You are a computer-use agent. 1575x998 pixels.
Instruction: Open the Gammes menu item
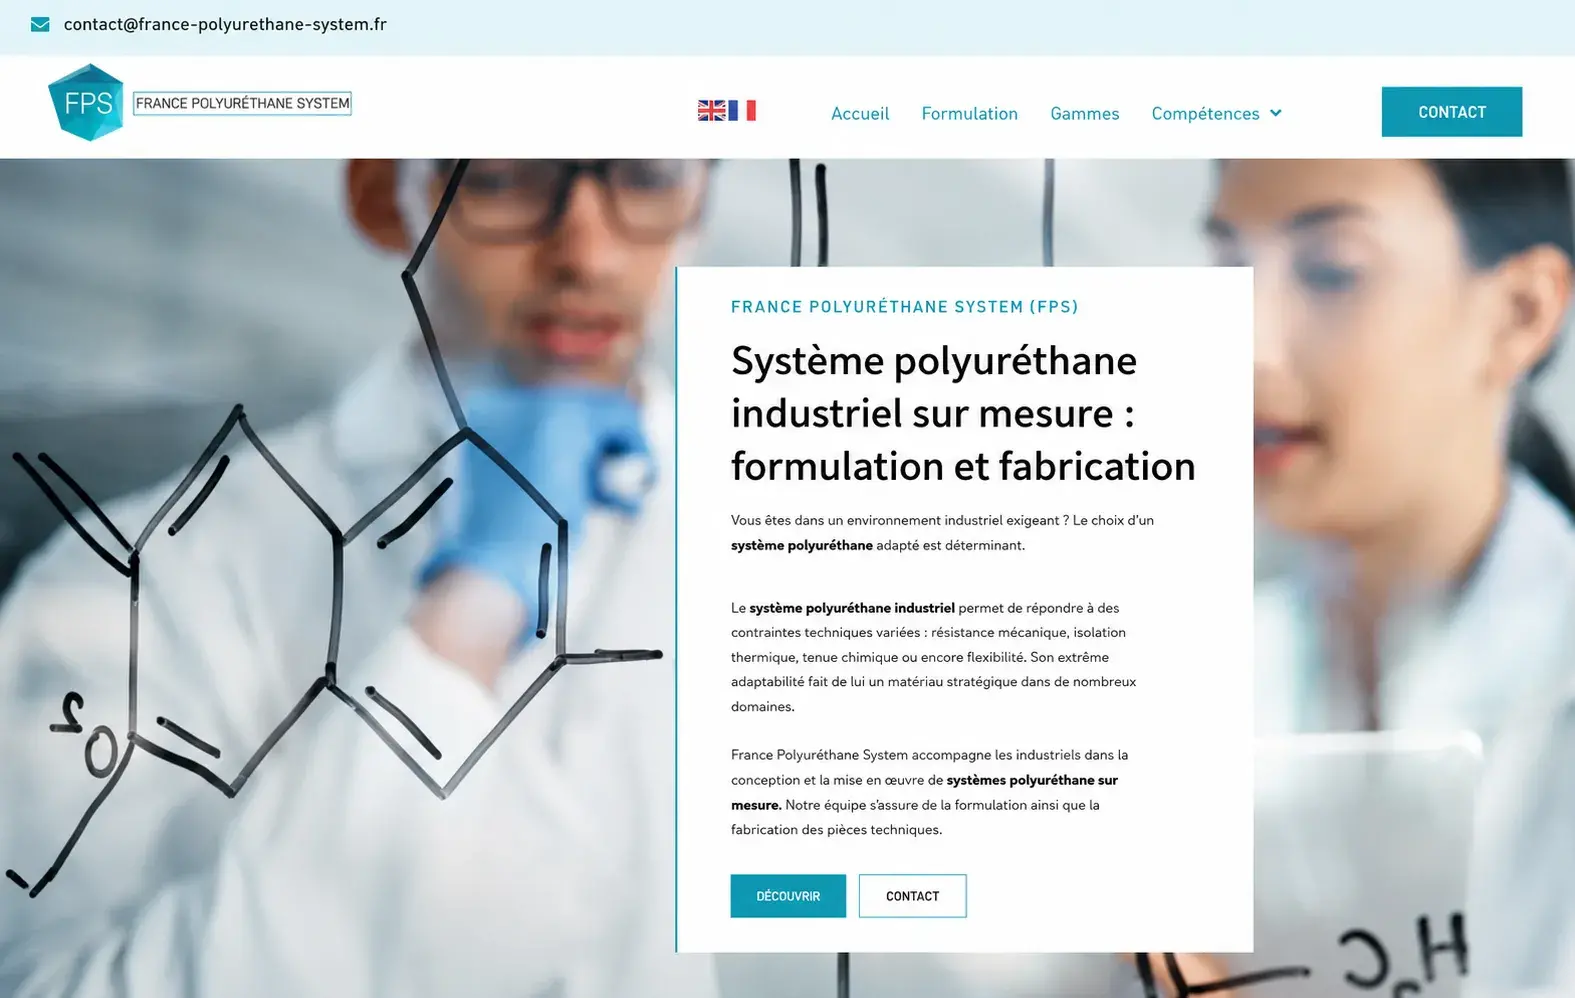[x=1085, y=114]
